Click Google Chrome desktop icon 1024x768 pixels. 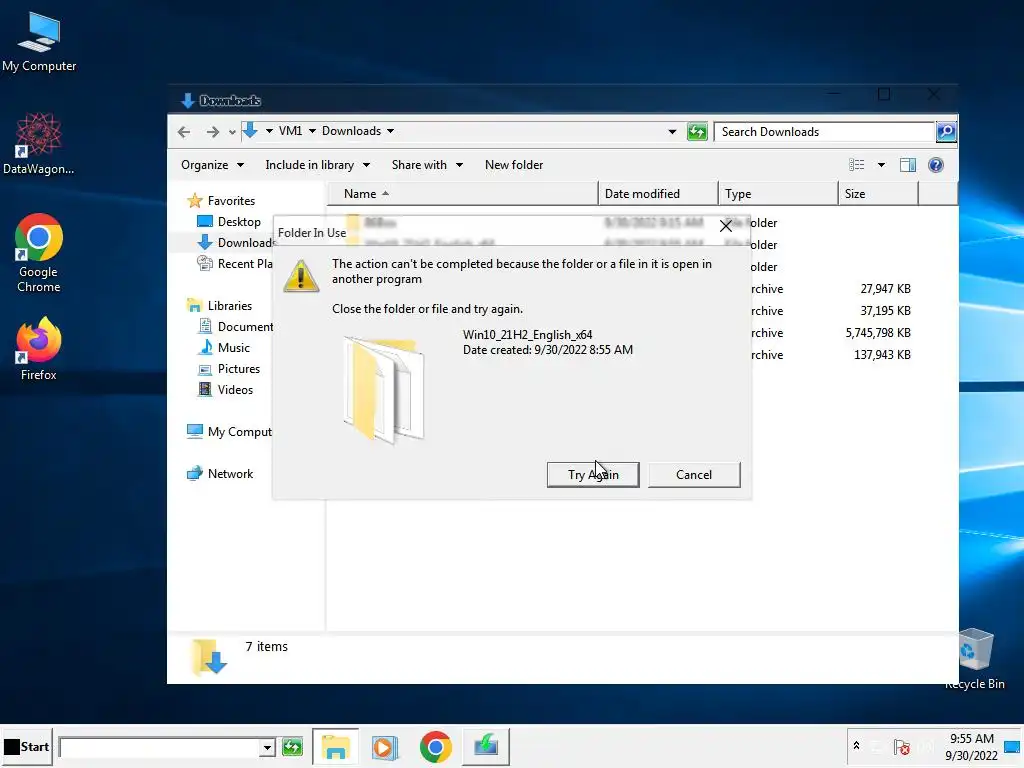(39, 253)
